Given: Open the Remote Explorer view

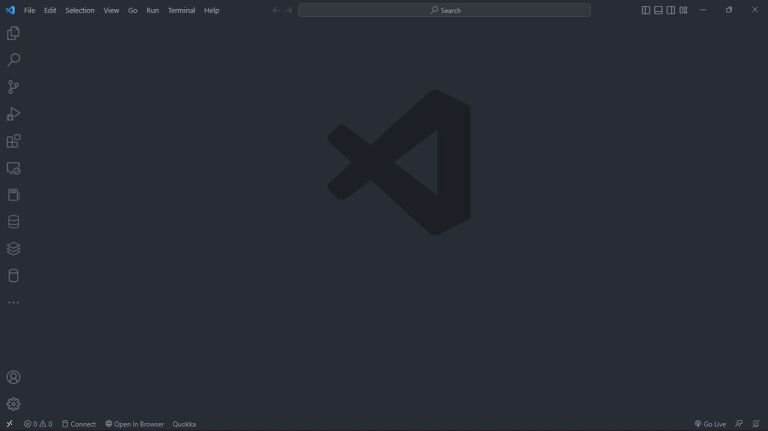Looking at the screenshot, I should 13,168.
